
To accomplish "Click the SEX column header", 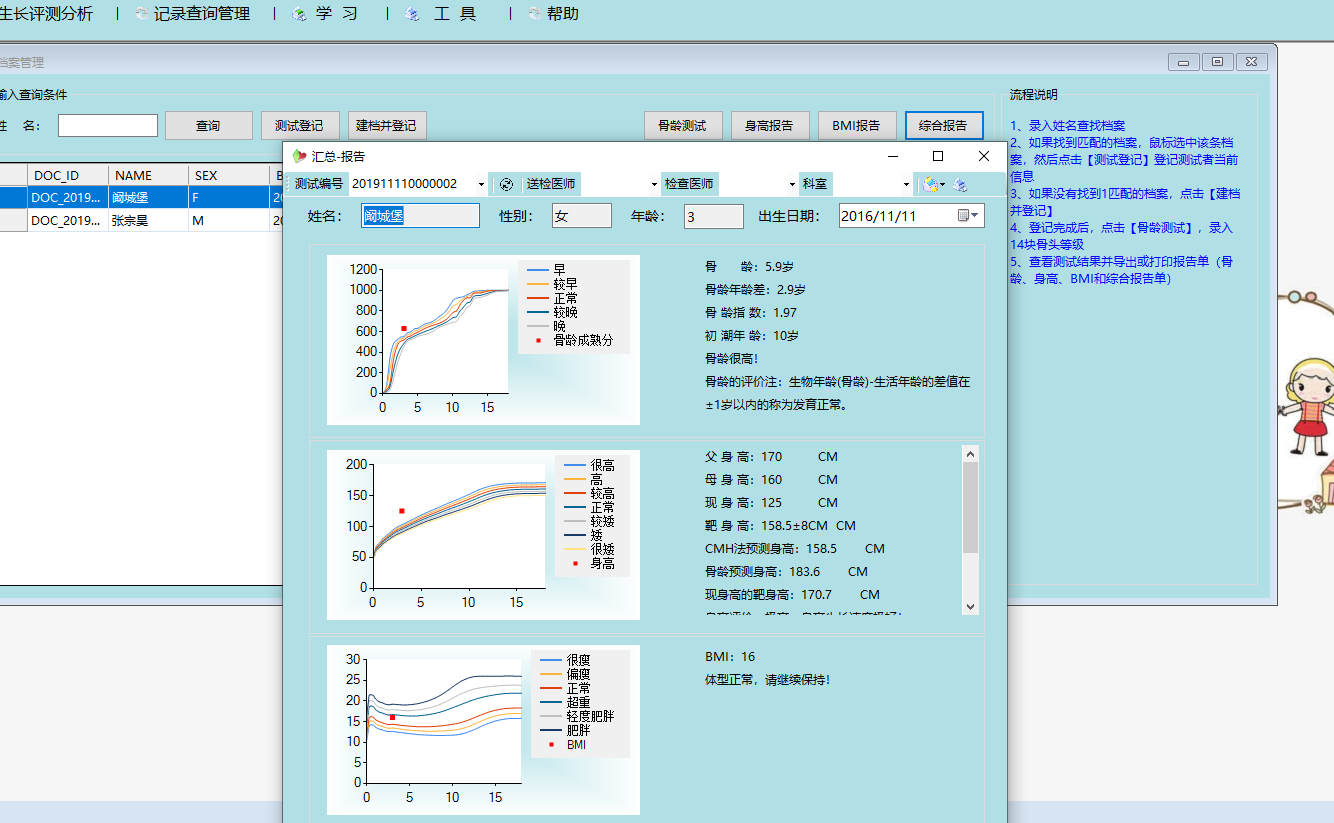I will point(228,176).
